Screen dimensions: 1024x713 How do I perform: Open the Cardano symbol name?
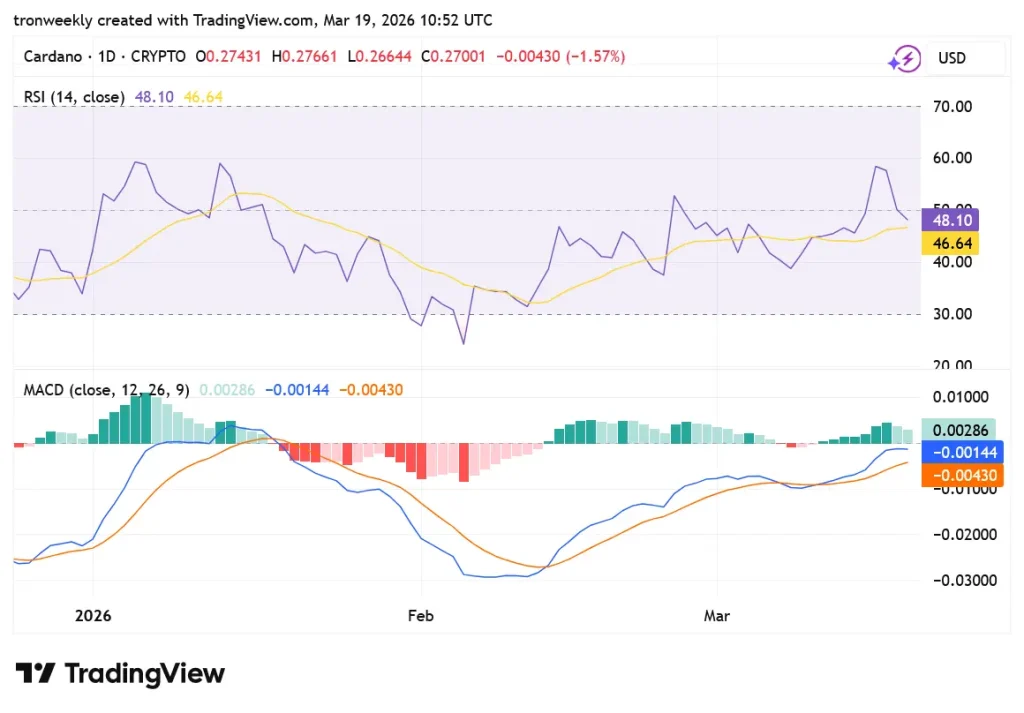pos(55,57)
